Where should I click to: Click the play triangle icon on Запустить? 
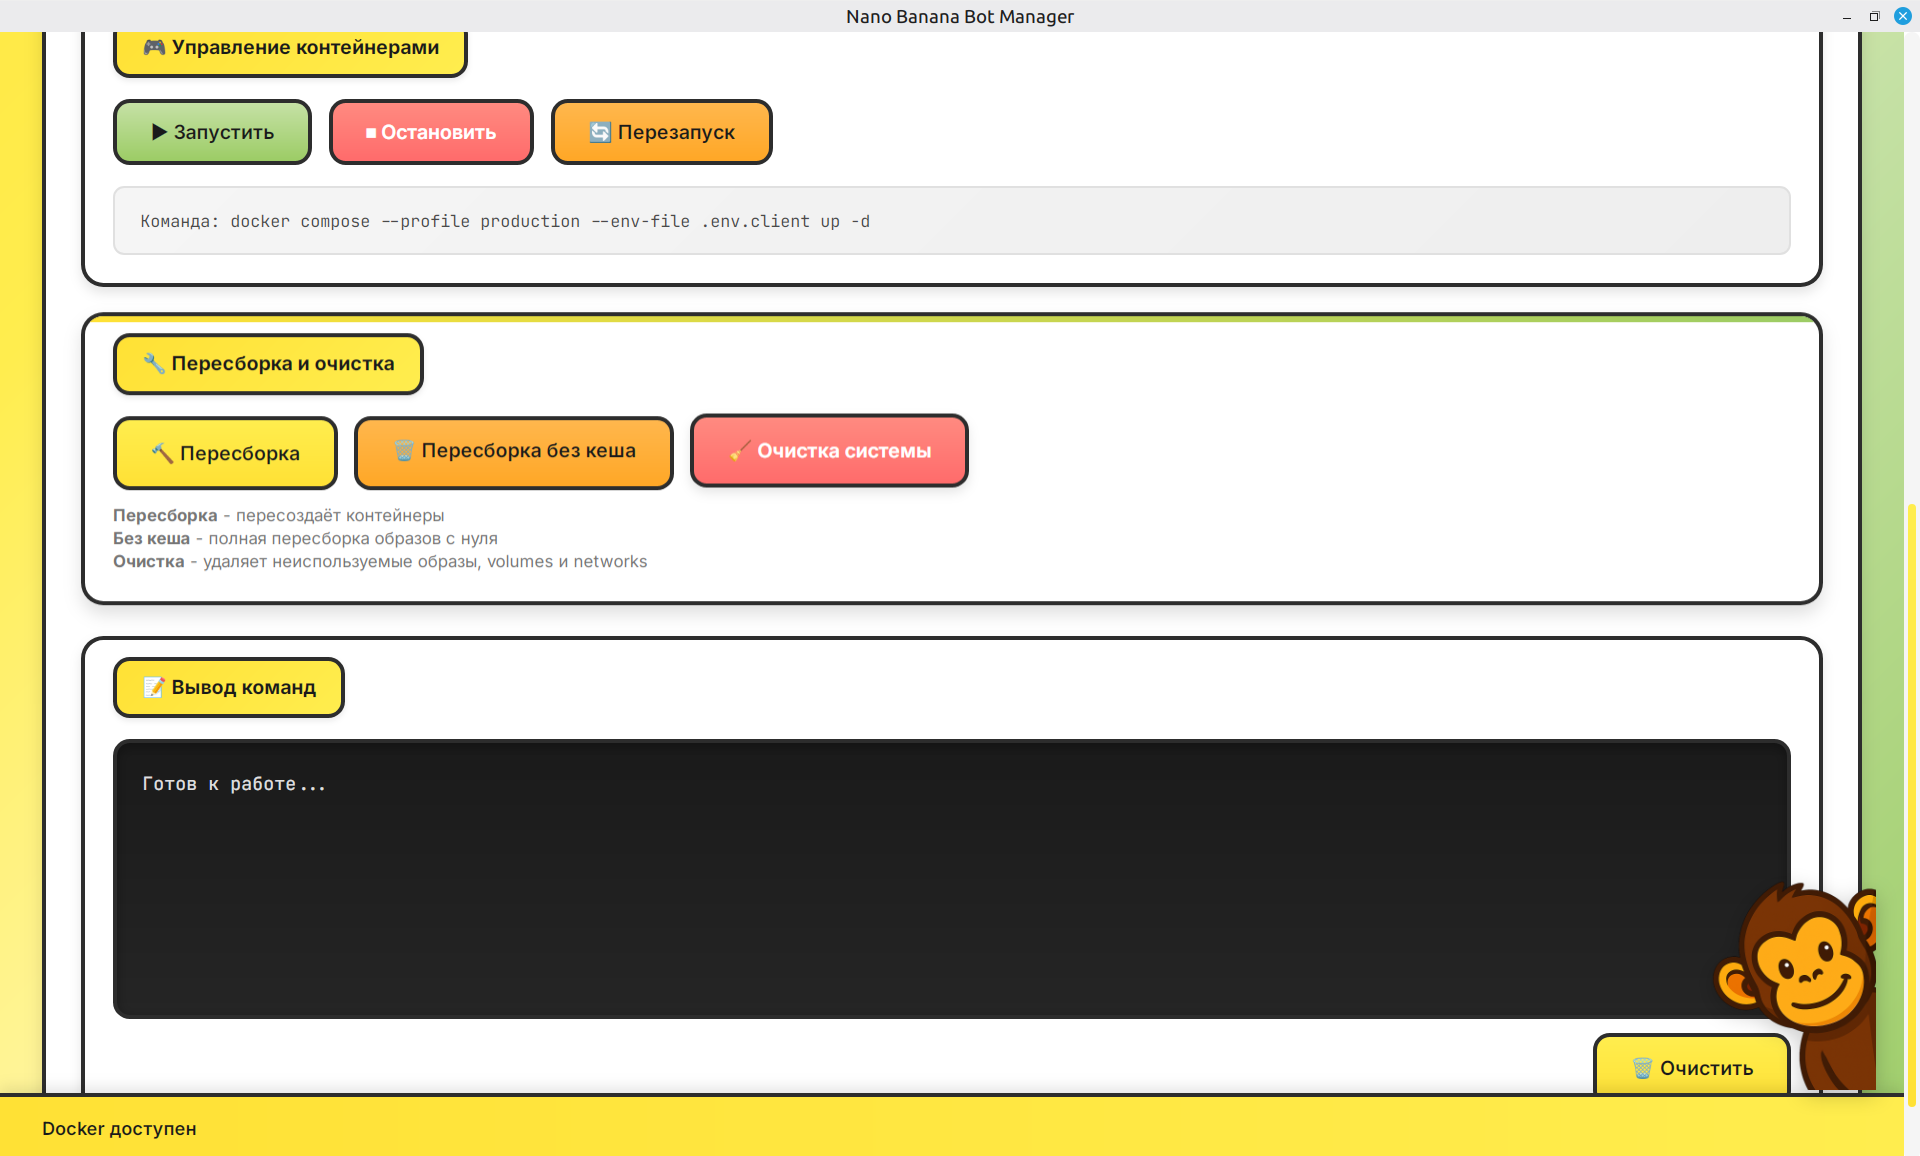click(159, 132)
